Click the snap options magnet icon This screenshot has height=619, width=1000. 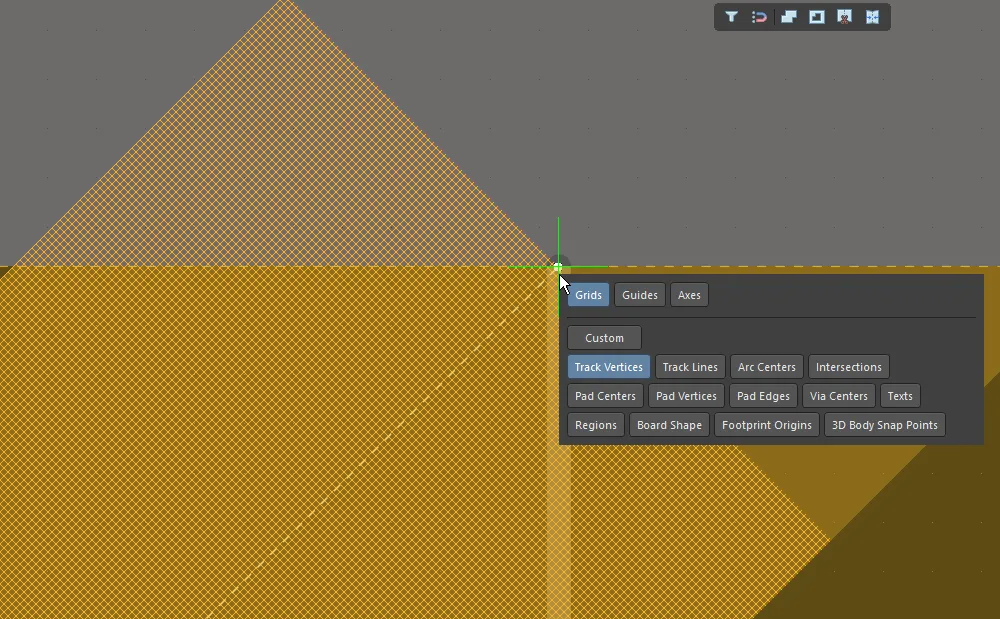coord(759,17)
